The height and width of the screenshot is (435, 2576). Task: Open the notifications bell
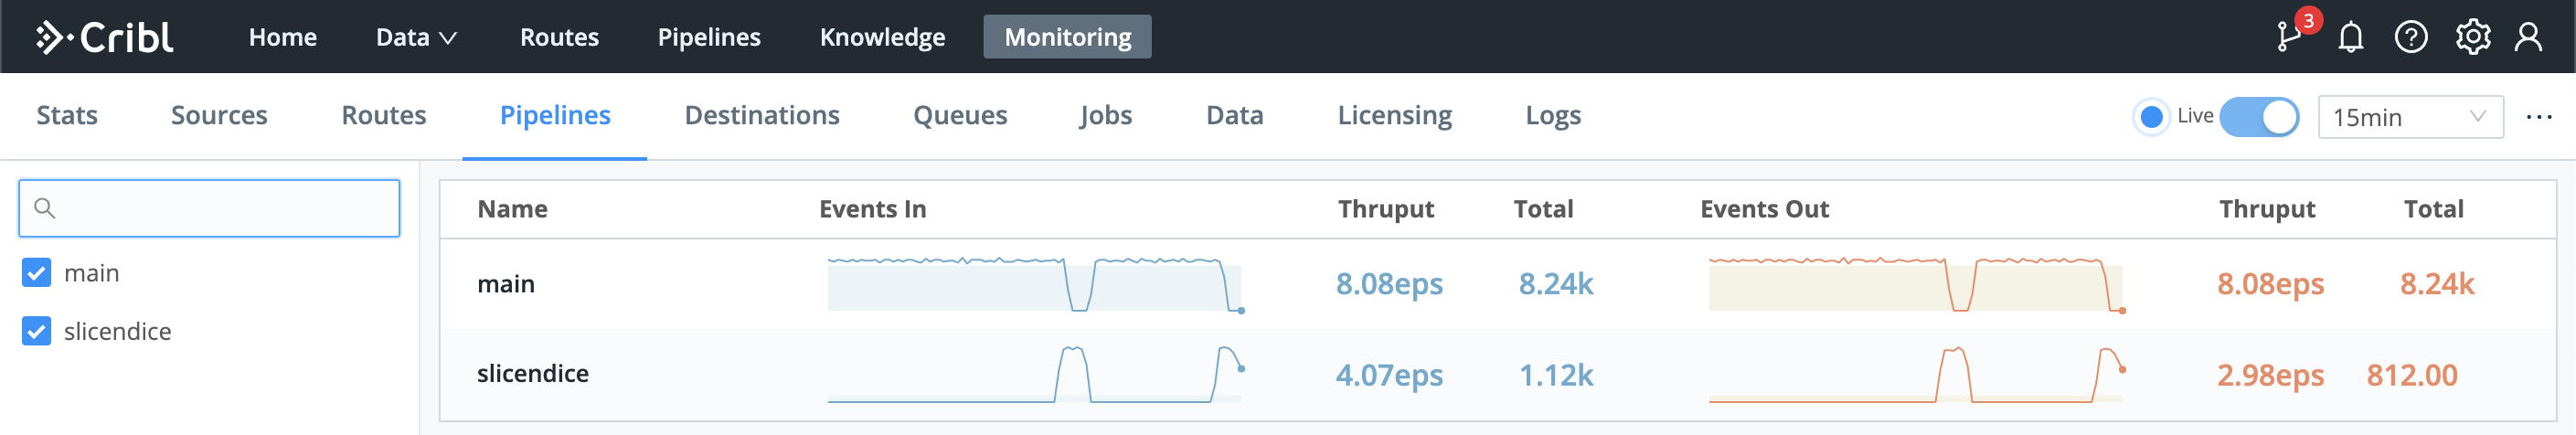(2351, 38)
